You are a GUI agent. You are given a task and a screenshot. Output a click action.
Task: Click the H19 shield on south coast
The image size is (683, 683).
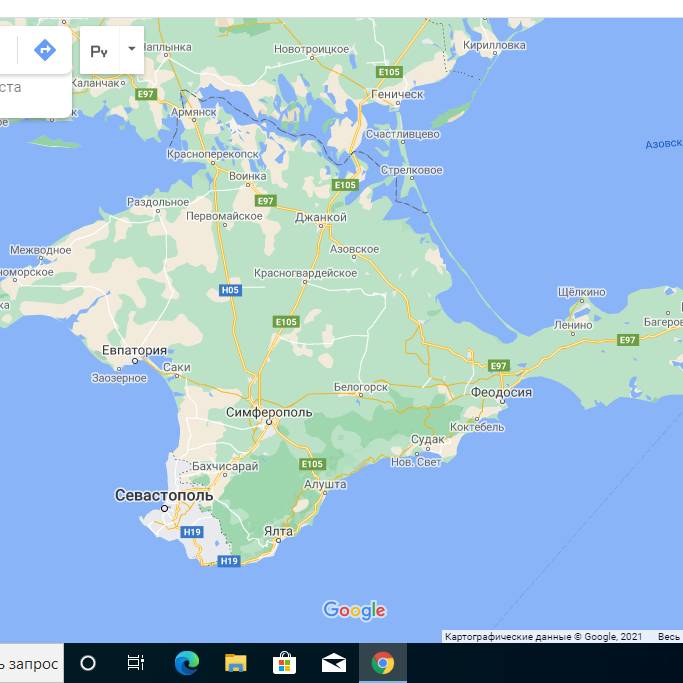click(x=229, y=561)
